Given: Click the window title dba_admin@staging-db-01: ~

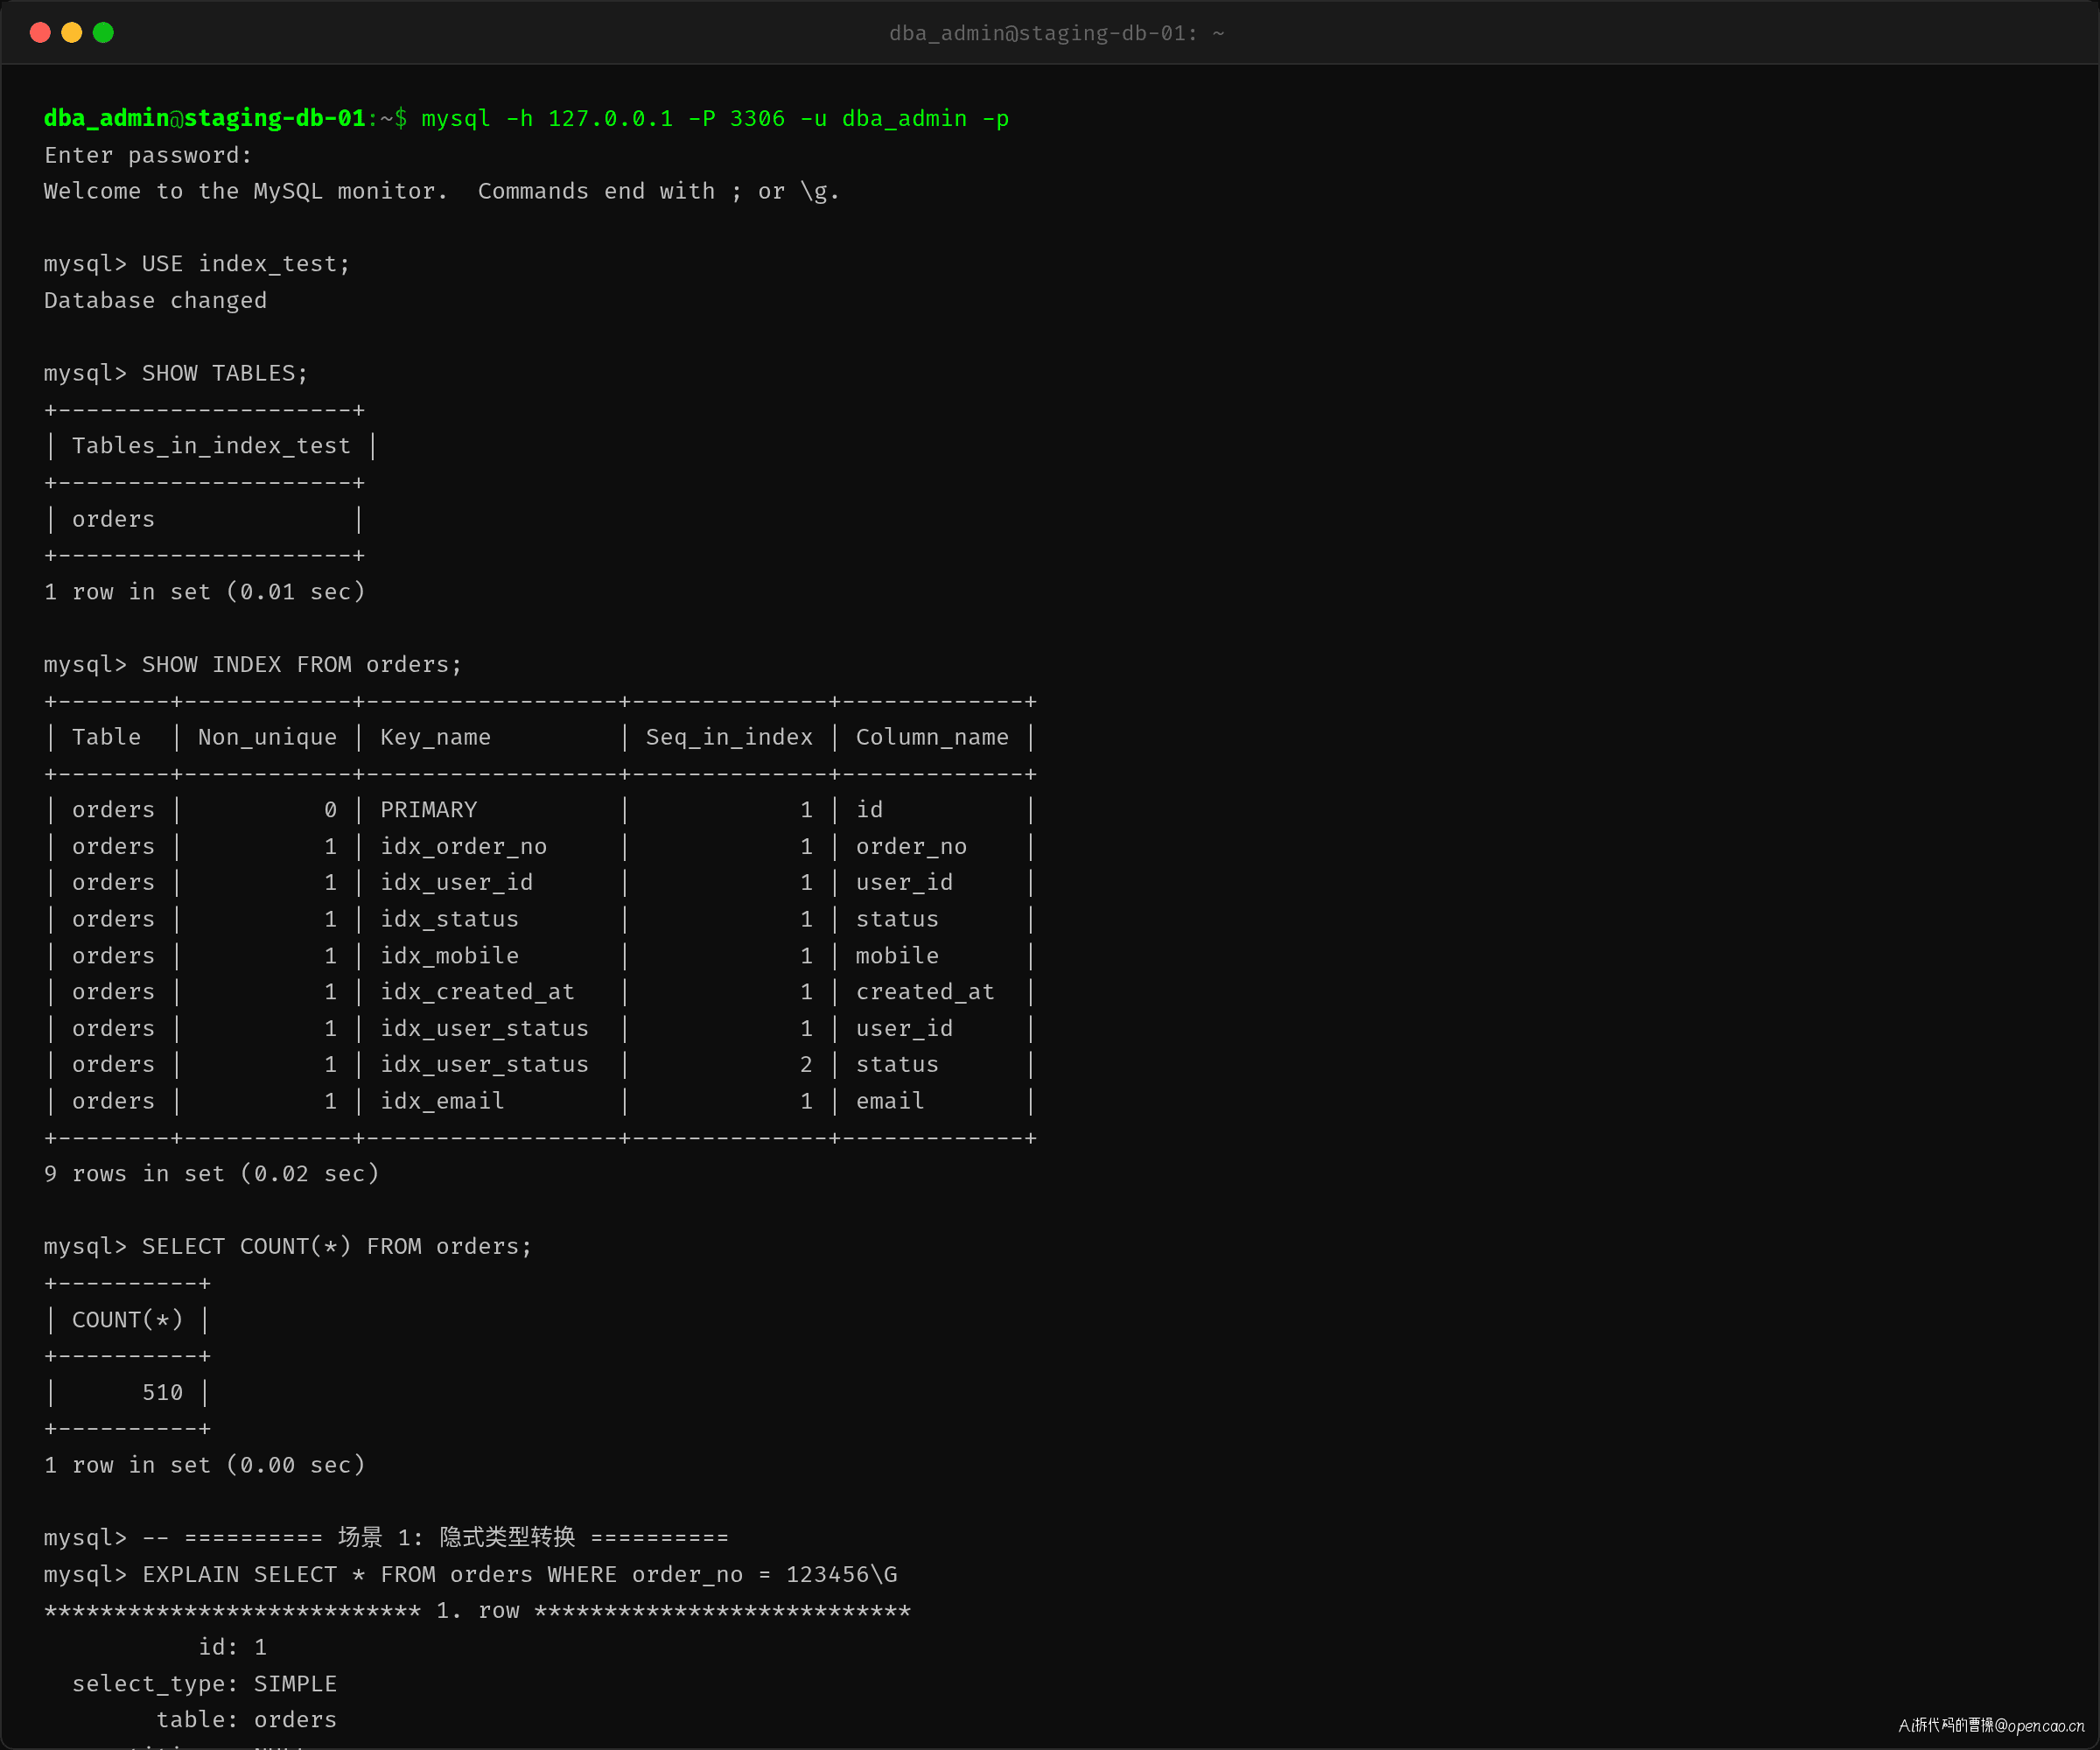Looking at the screenshot, I should [1057, 33].
